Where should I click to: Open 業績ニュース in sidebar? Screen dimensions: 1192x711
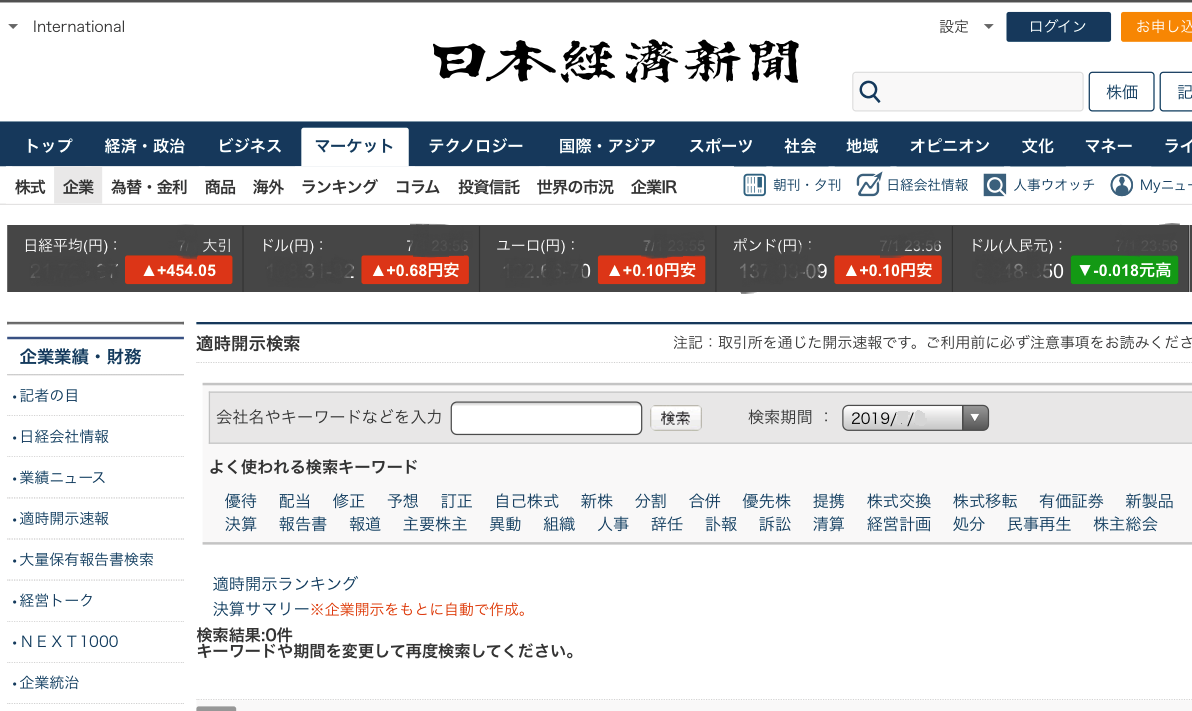(x=62, y=478)
